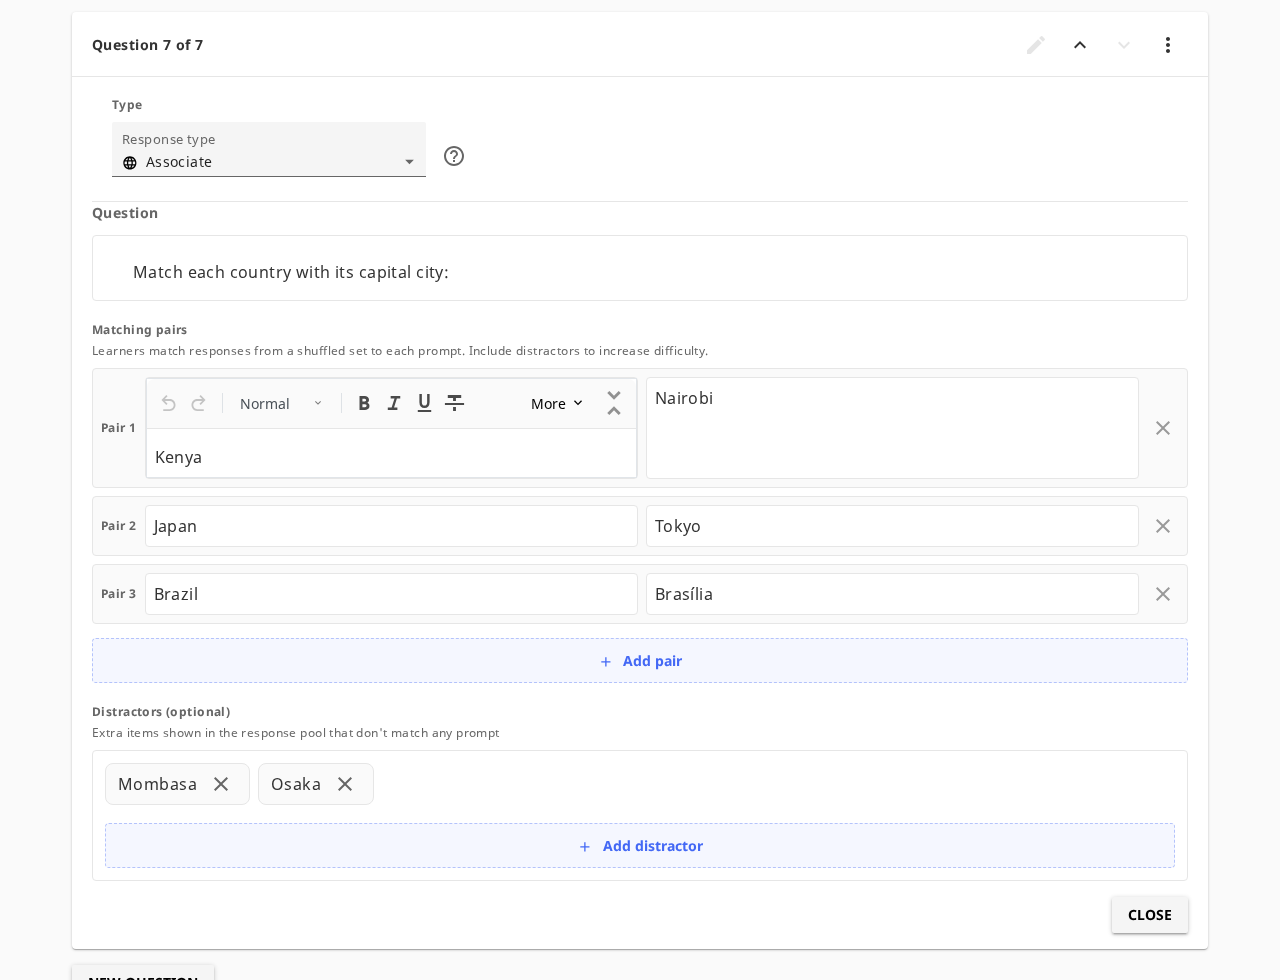Click the Bold formatting icon
The height and width of the screenshot is (980, 1280).
click(364, 403)
